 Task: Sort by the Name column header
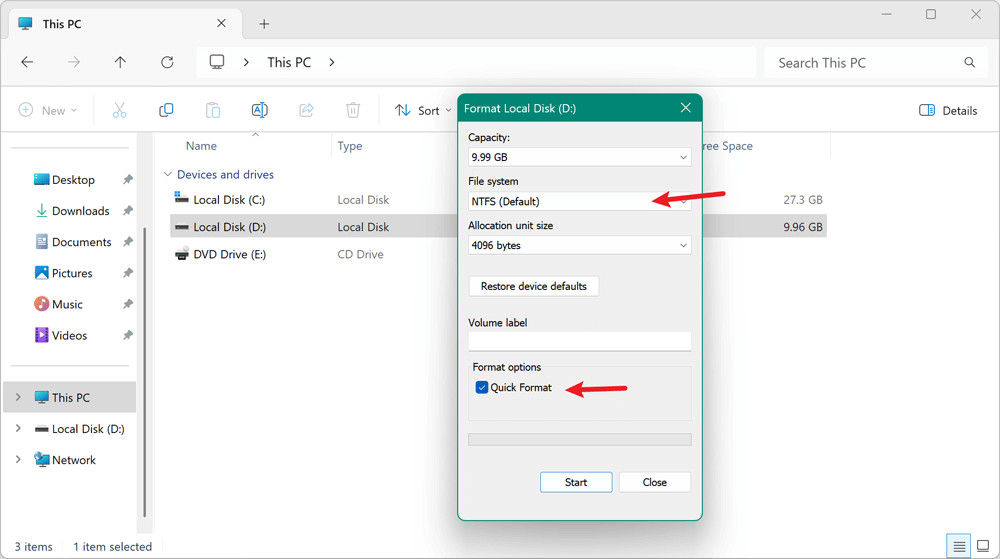pyautogui.click(x=201, y=146)
